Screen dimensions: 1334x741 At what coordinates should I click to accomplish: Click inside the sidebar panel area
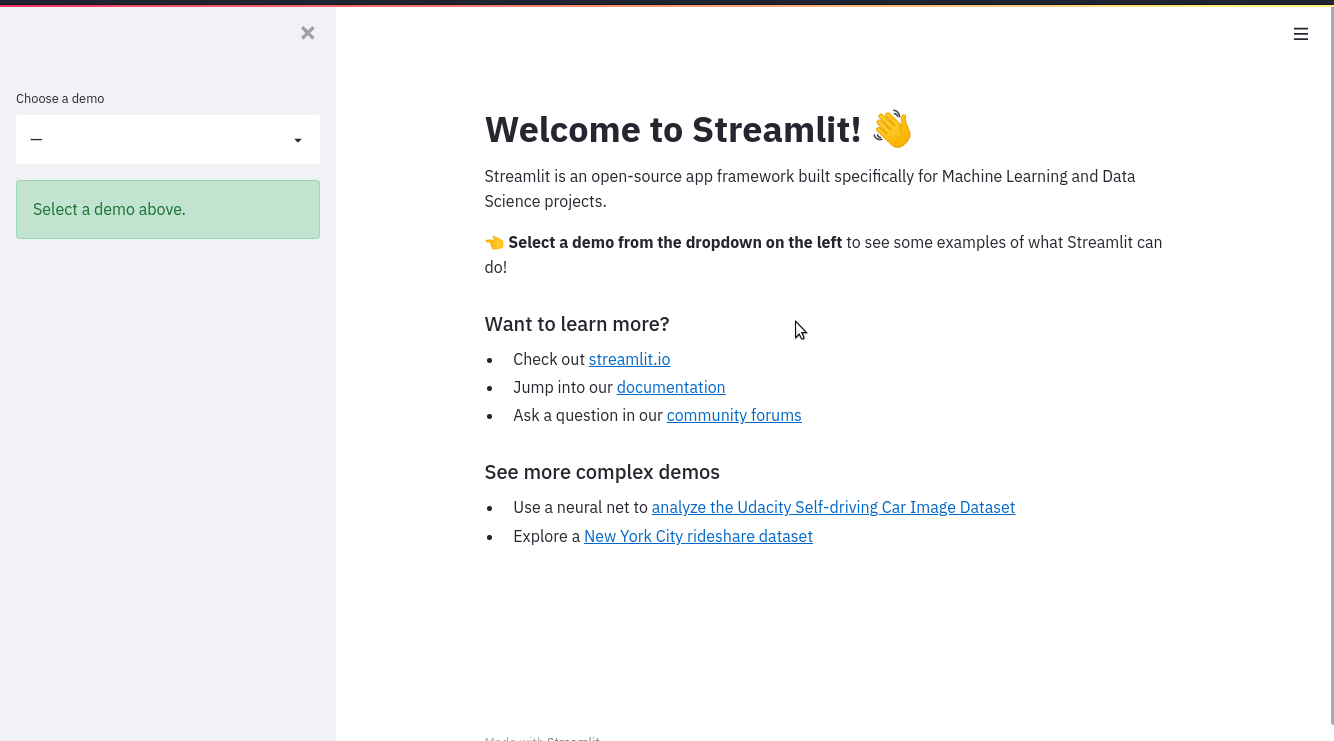tap(167, 450)
